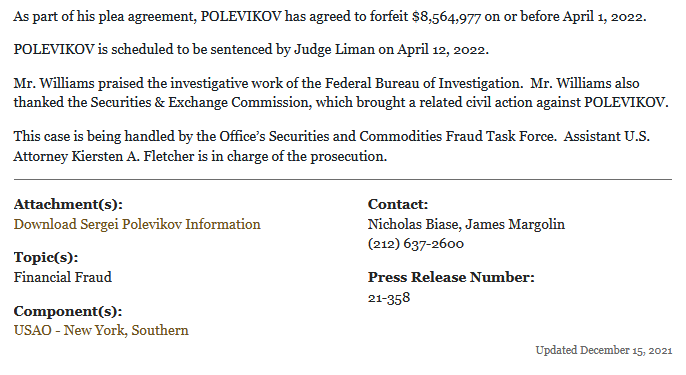
Task: Click the phone number (212) 637-2600
Action: click(x=416, y=244)
